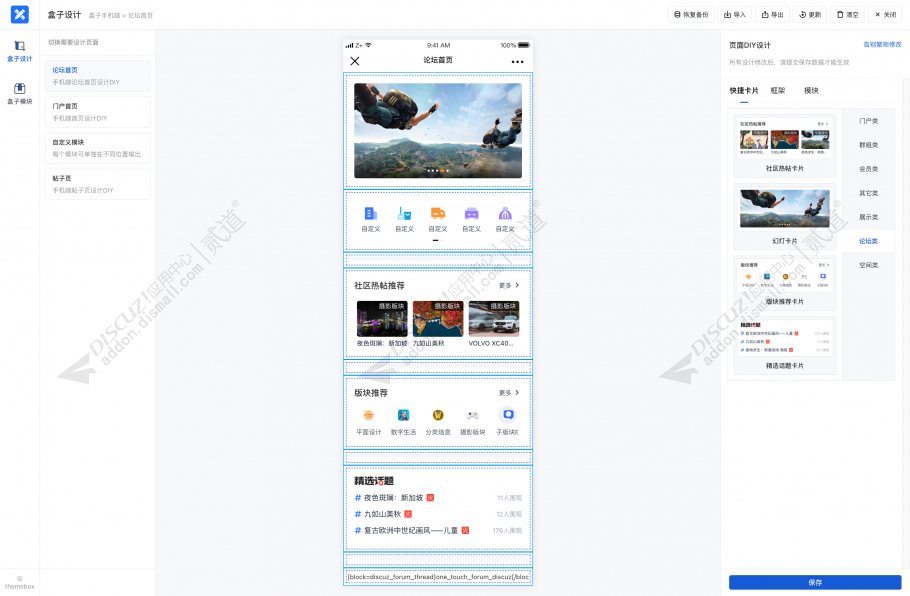Click the 关闭 close button

pyautogui.click(x=885, y=15)
